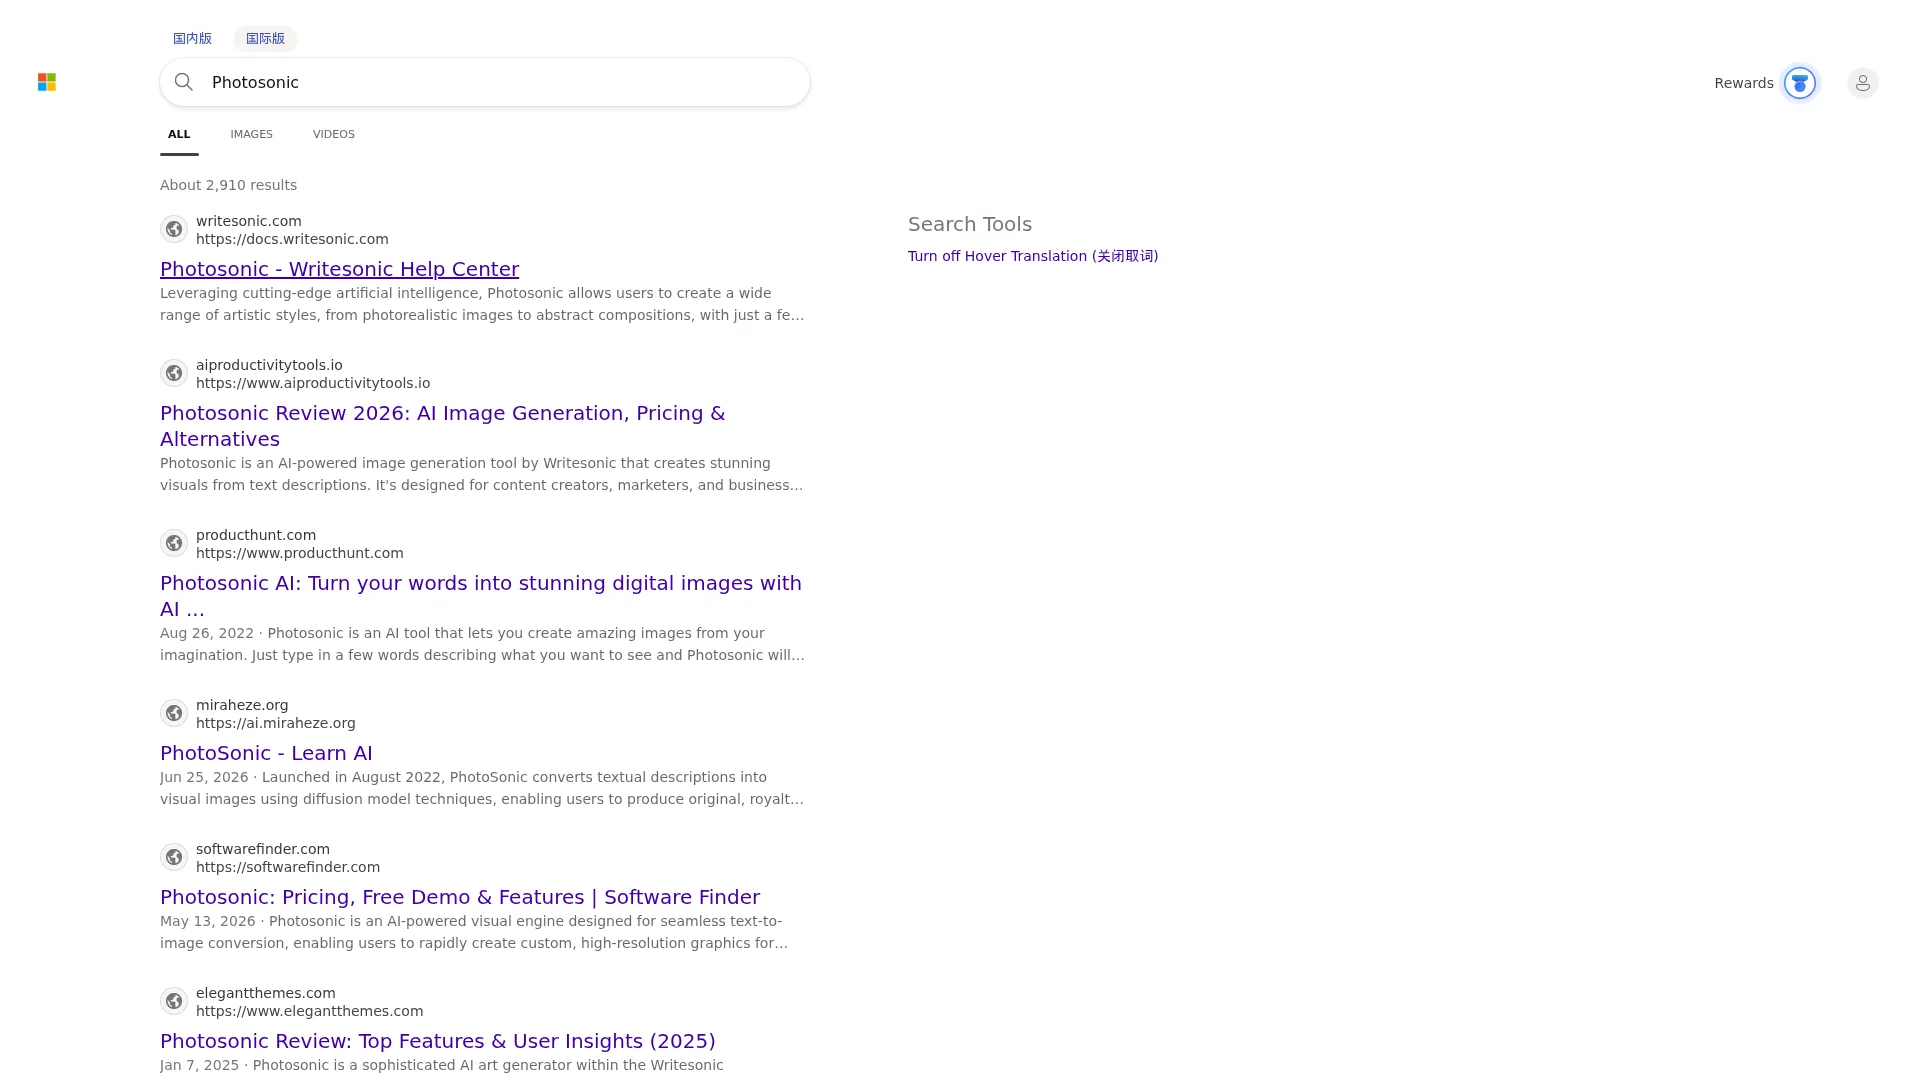This screenshot has width=1920, height=1080.
Task: Open Photosonic - Writesonic Help Center result
Action: (339, 269)
